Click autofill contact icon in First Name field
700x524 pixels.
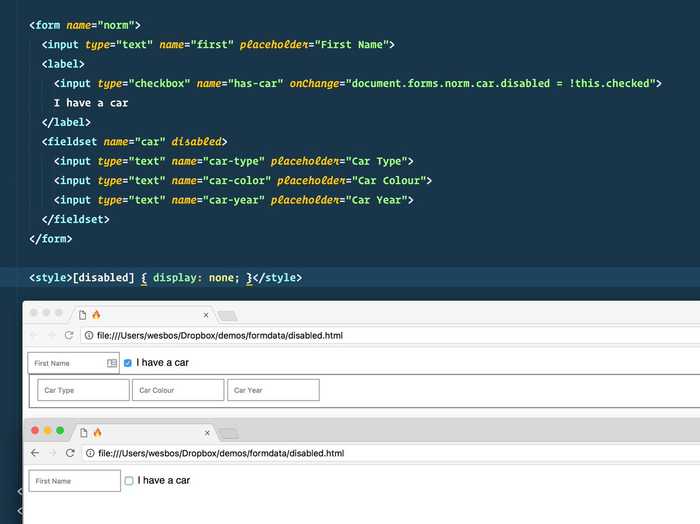pos(112,363)
